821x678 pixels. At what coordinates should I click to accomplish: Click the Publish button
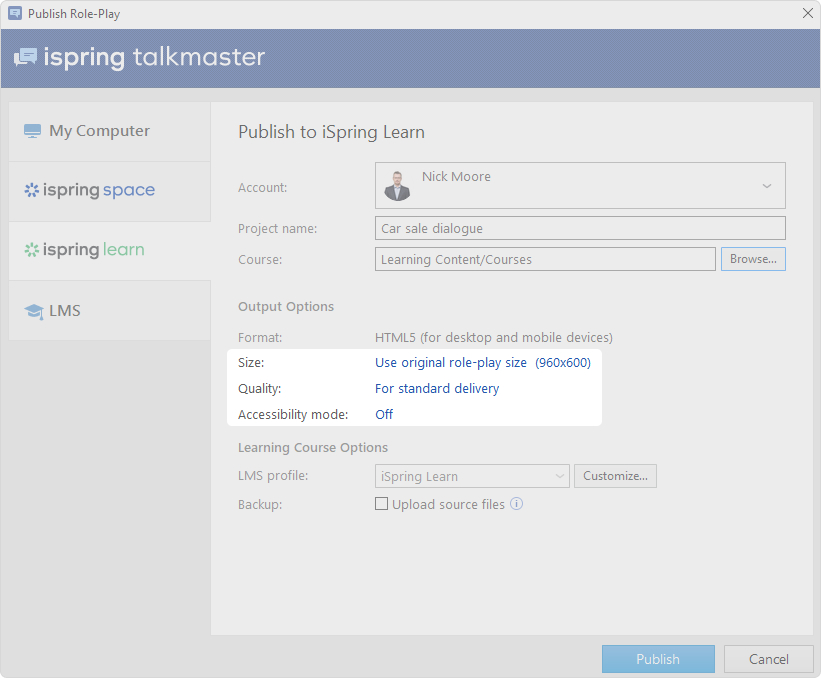click(657, 659)
